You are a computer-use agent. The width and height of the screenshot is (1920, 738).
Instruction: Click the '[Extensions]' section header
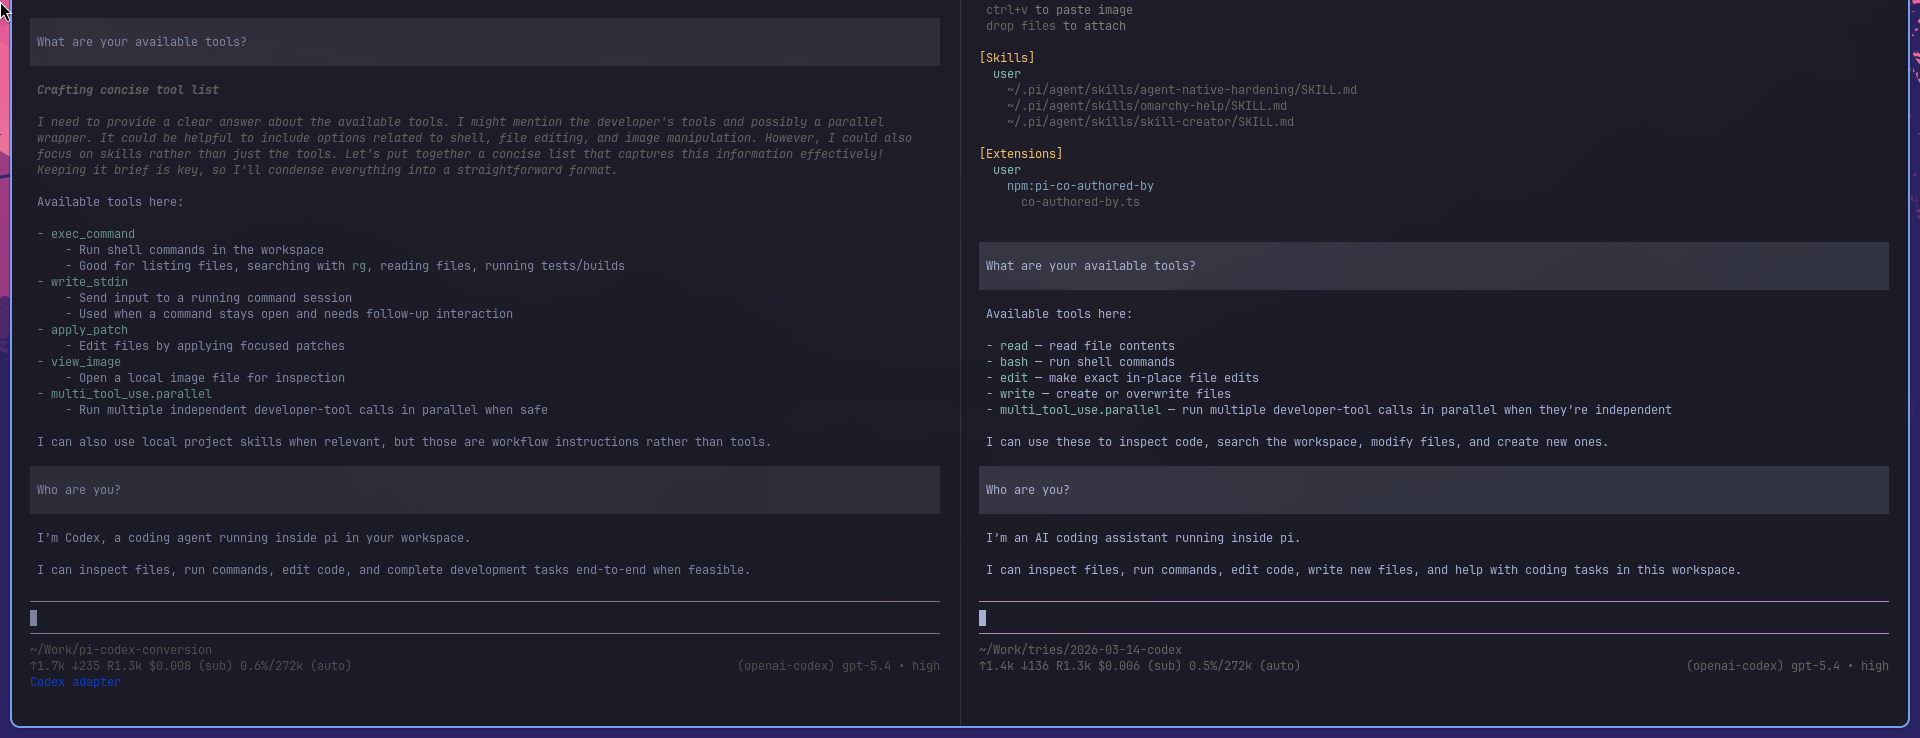1021,154
